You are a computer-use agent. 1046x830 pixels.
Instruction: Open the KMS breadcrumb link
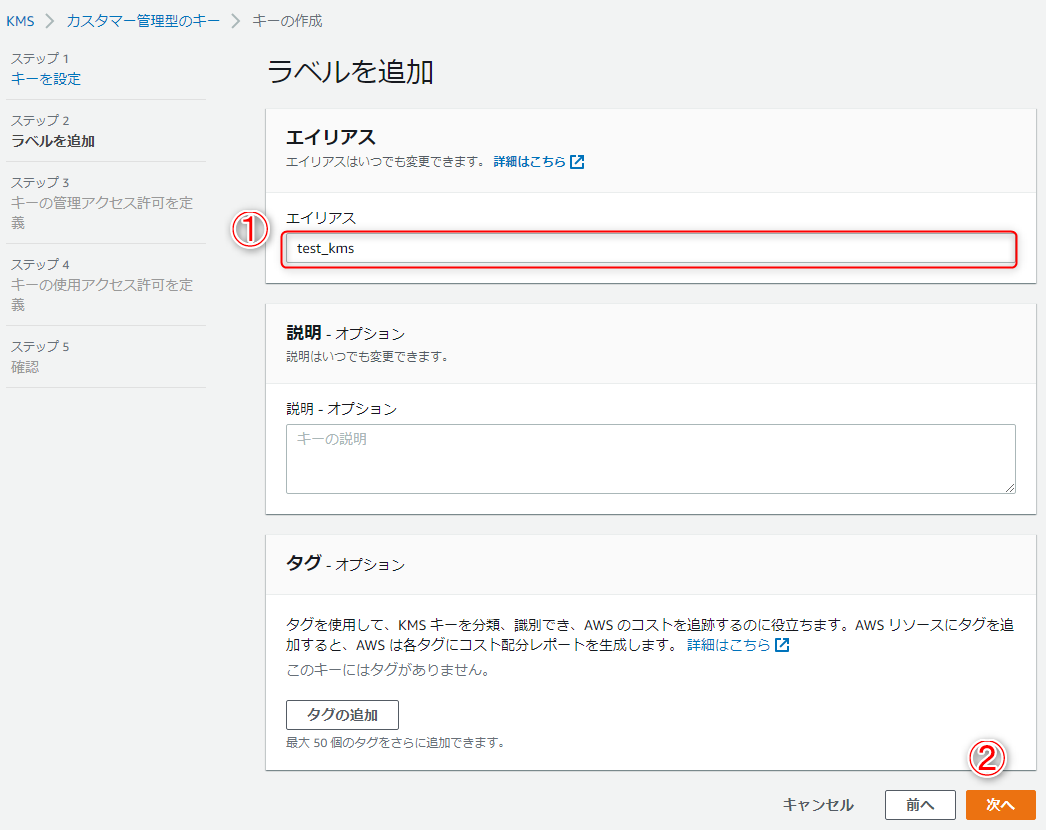pyautogui.click(x=20, y=21)
